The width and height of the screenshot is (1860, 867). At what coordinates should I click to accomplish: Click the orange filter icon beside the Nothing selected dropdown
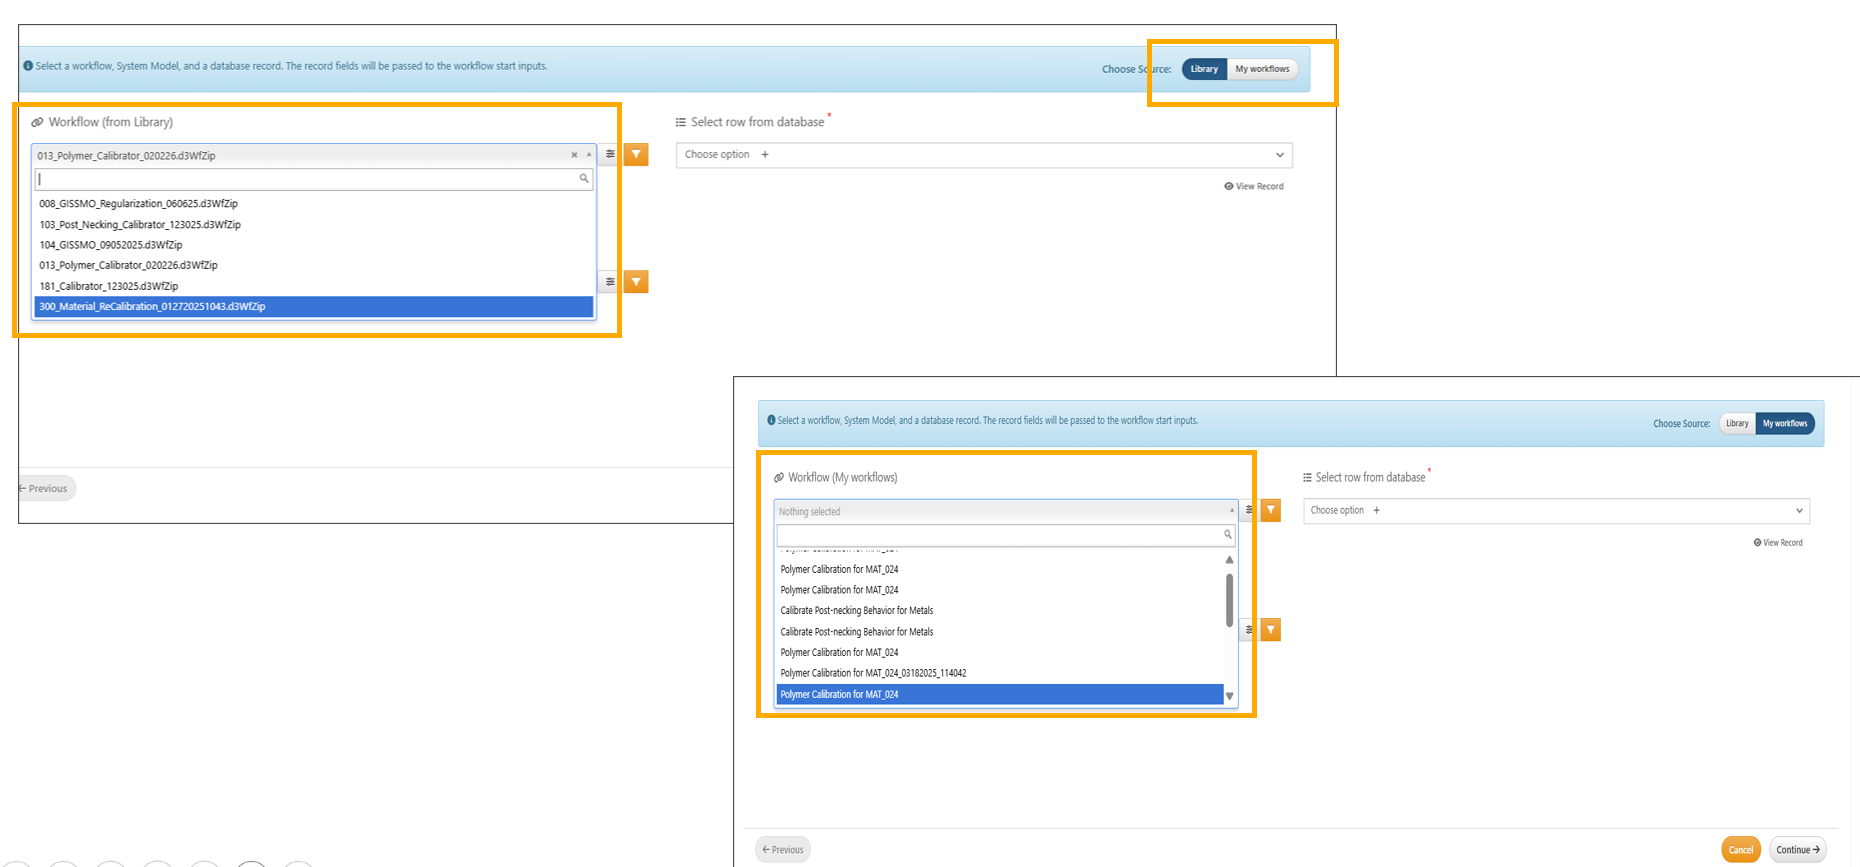[1270, 510]
